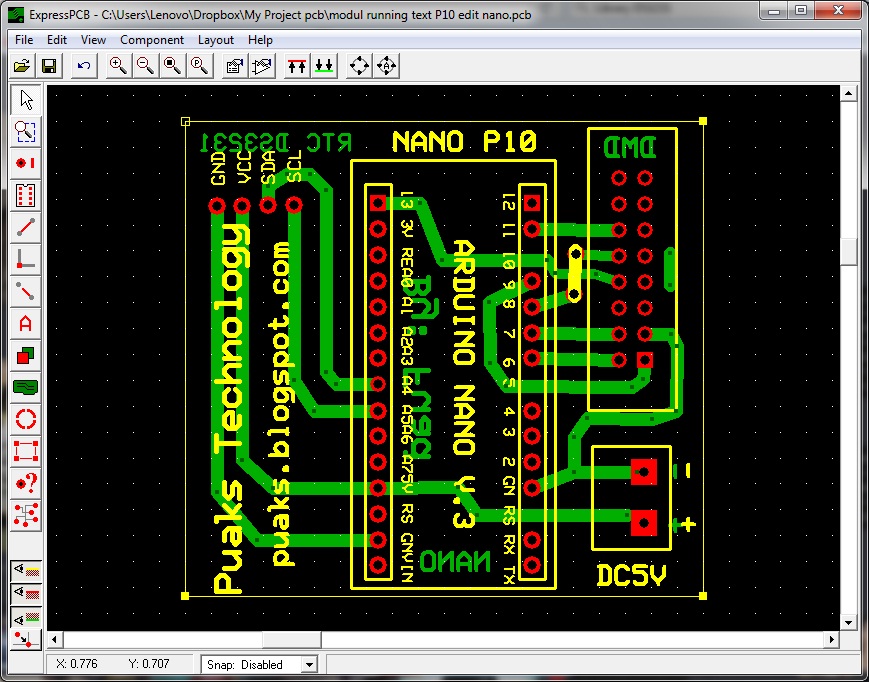
Task: Choose the place circle tool
Action: coord(24,419)
